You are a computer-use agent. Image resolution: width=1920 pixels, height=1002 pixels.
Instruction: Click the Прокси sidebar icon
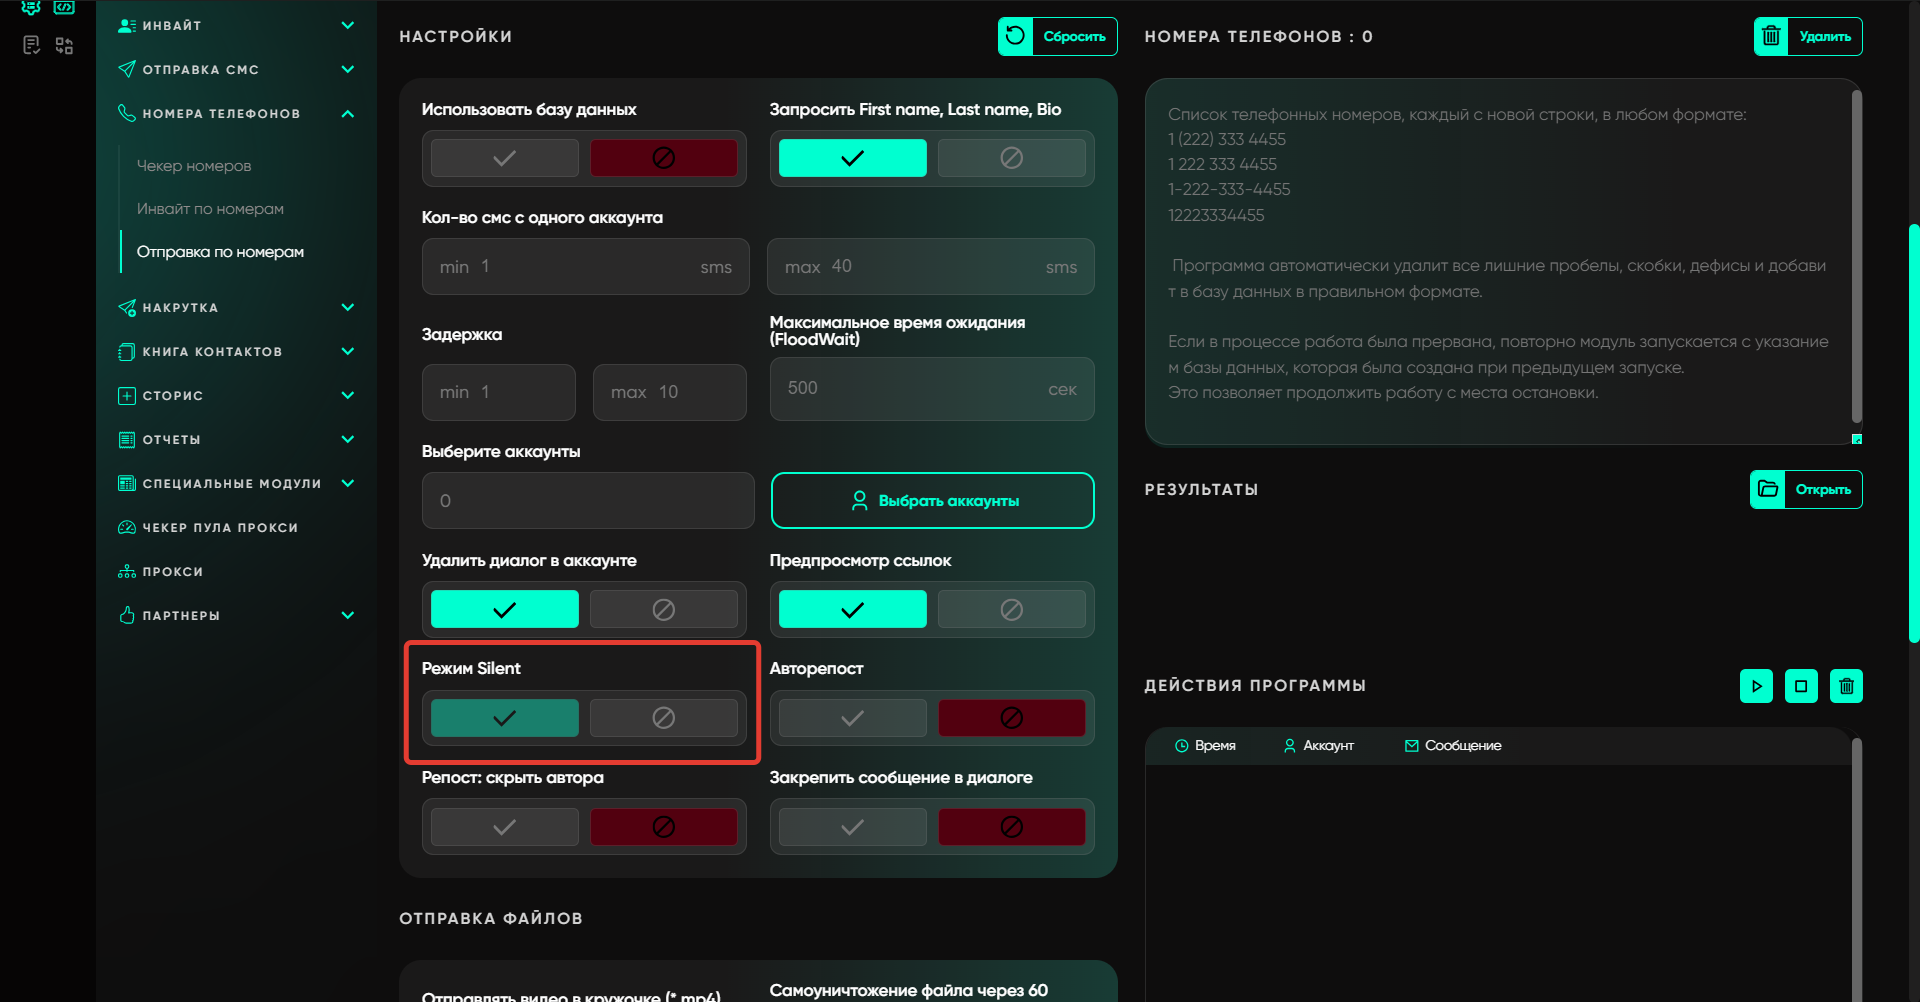click(x=127, y=572)
